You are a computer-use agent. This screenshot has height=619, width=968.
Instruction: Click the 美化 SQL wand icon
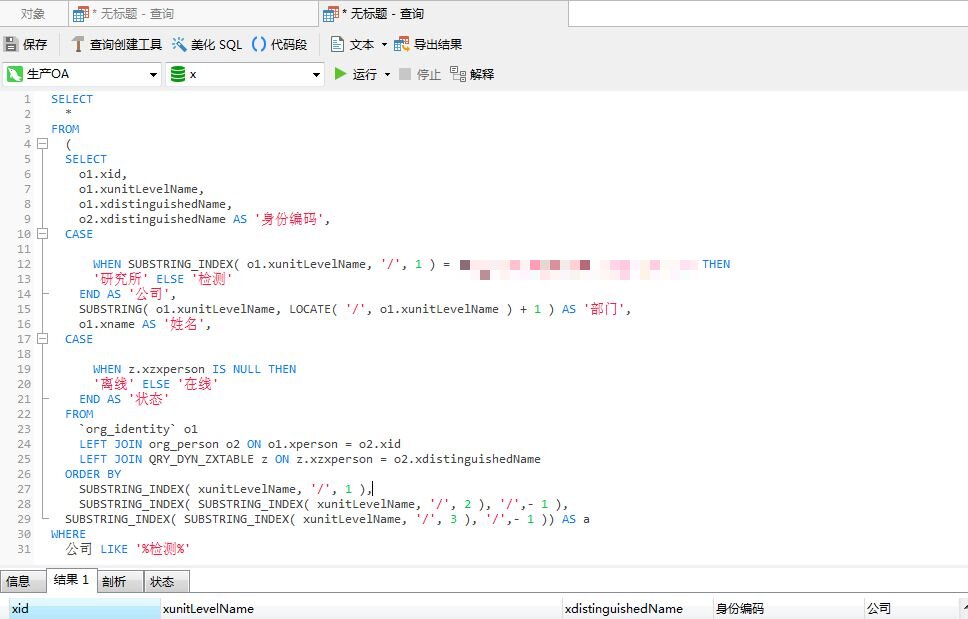179,44
